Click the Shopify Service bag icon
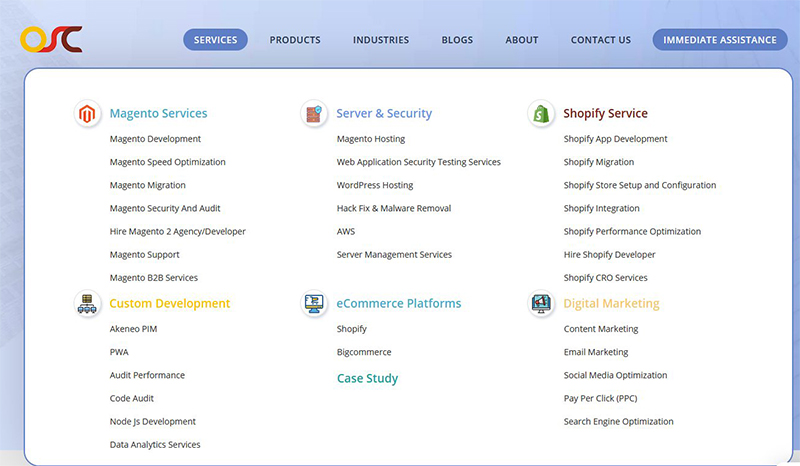The width and height of the screenshot is (800, 466). pyautogui.click(x=541, y=114)
